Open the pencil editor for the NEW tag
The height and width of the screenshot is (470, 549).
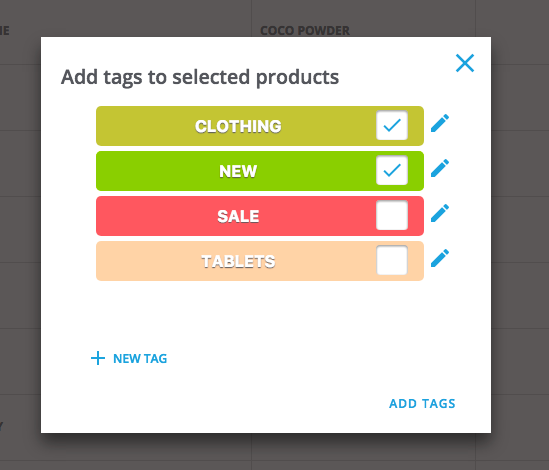click(440, 168)
